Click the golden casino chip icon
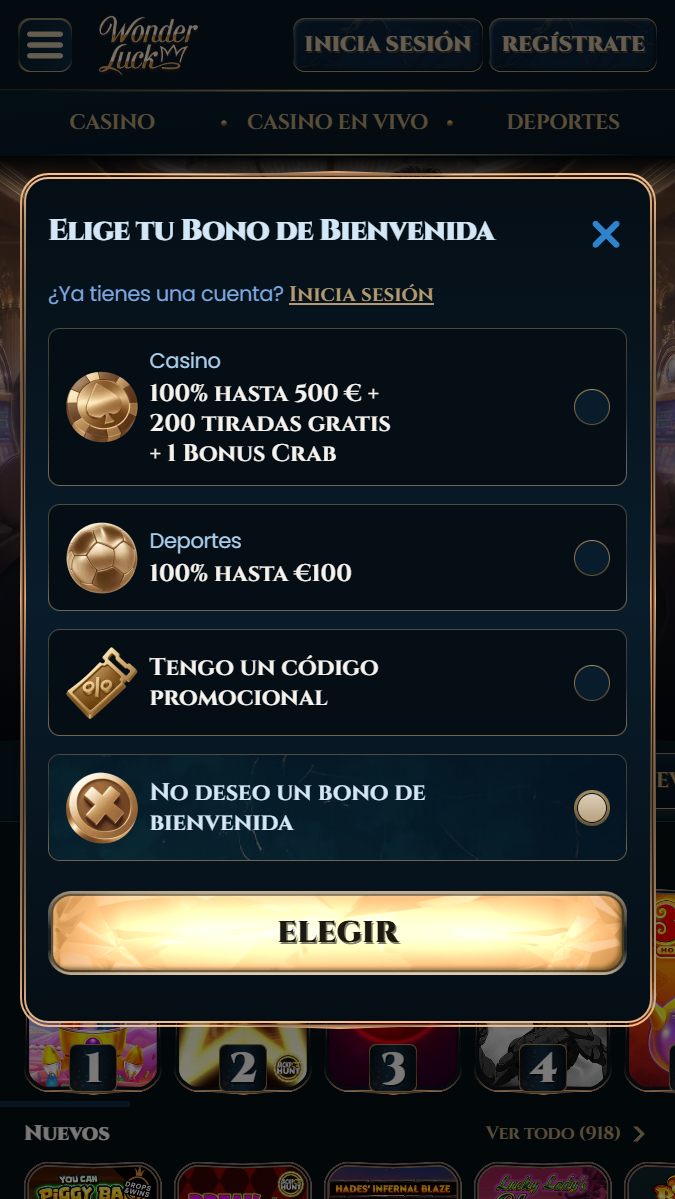675x1199 pixels. (x=102, y=407)
